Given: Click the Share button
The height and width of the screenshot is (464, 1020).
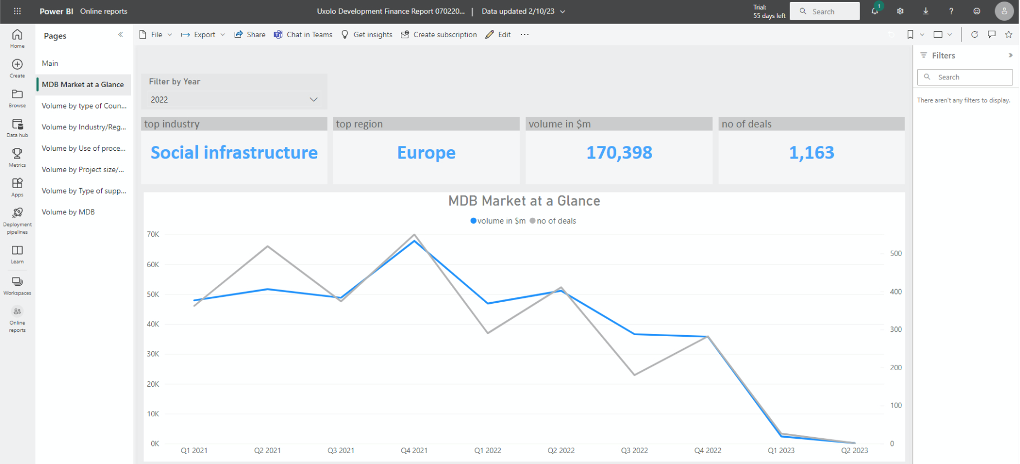Looking at the screenshot, I should (250, 34).
